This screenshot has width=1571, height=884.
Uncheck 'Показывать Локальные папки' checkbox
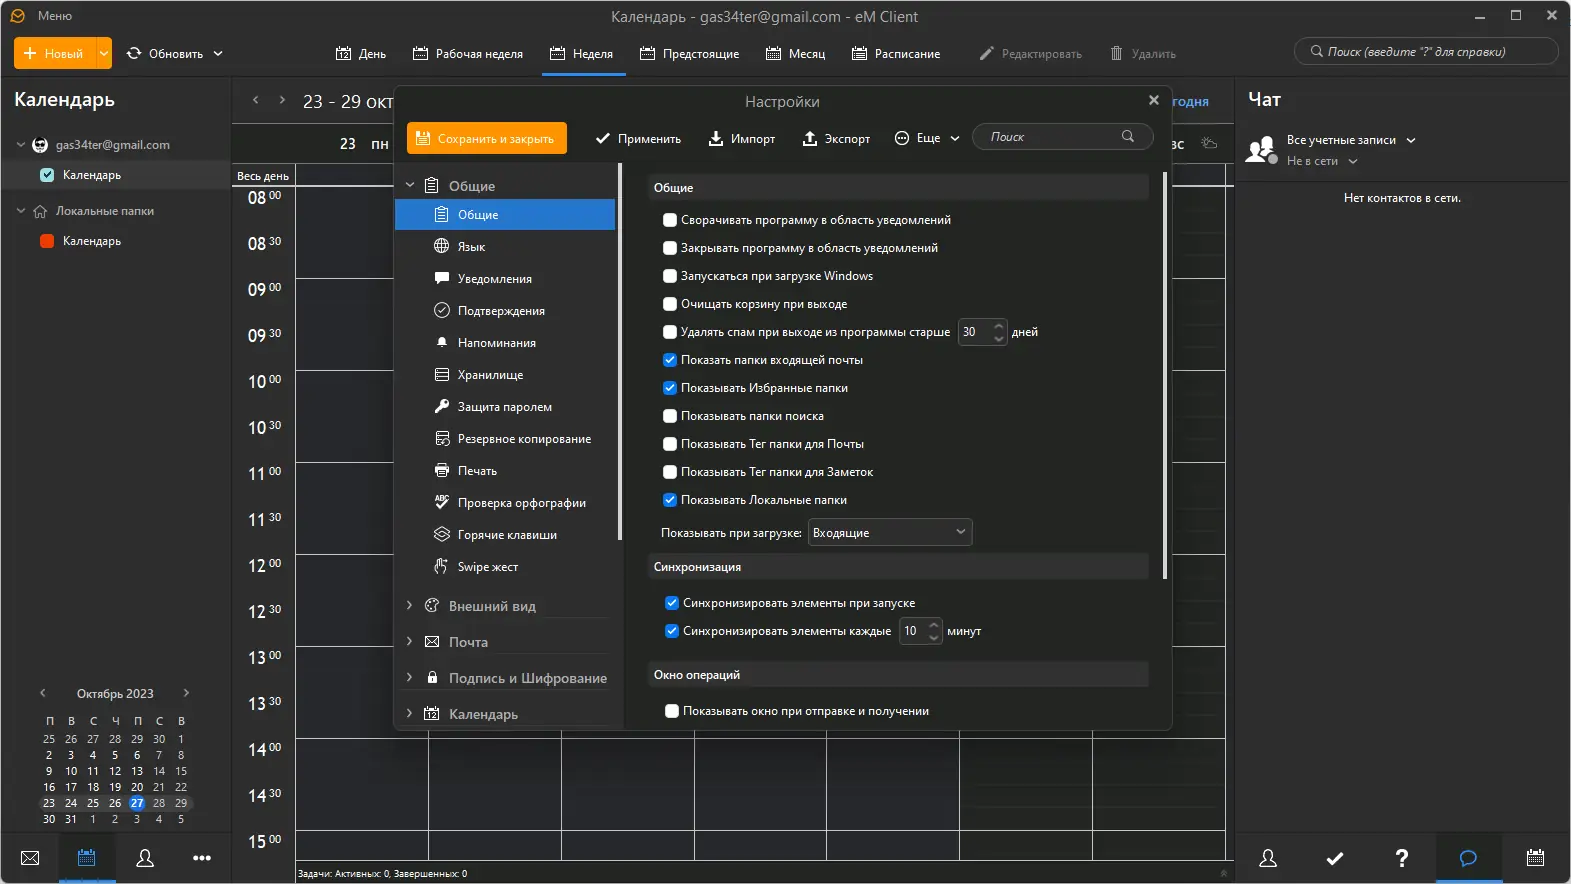[x=670, y=500]
